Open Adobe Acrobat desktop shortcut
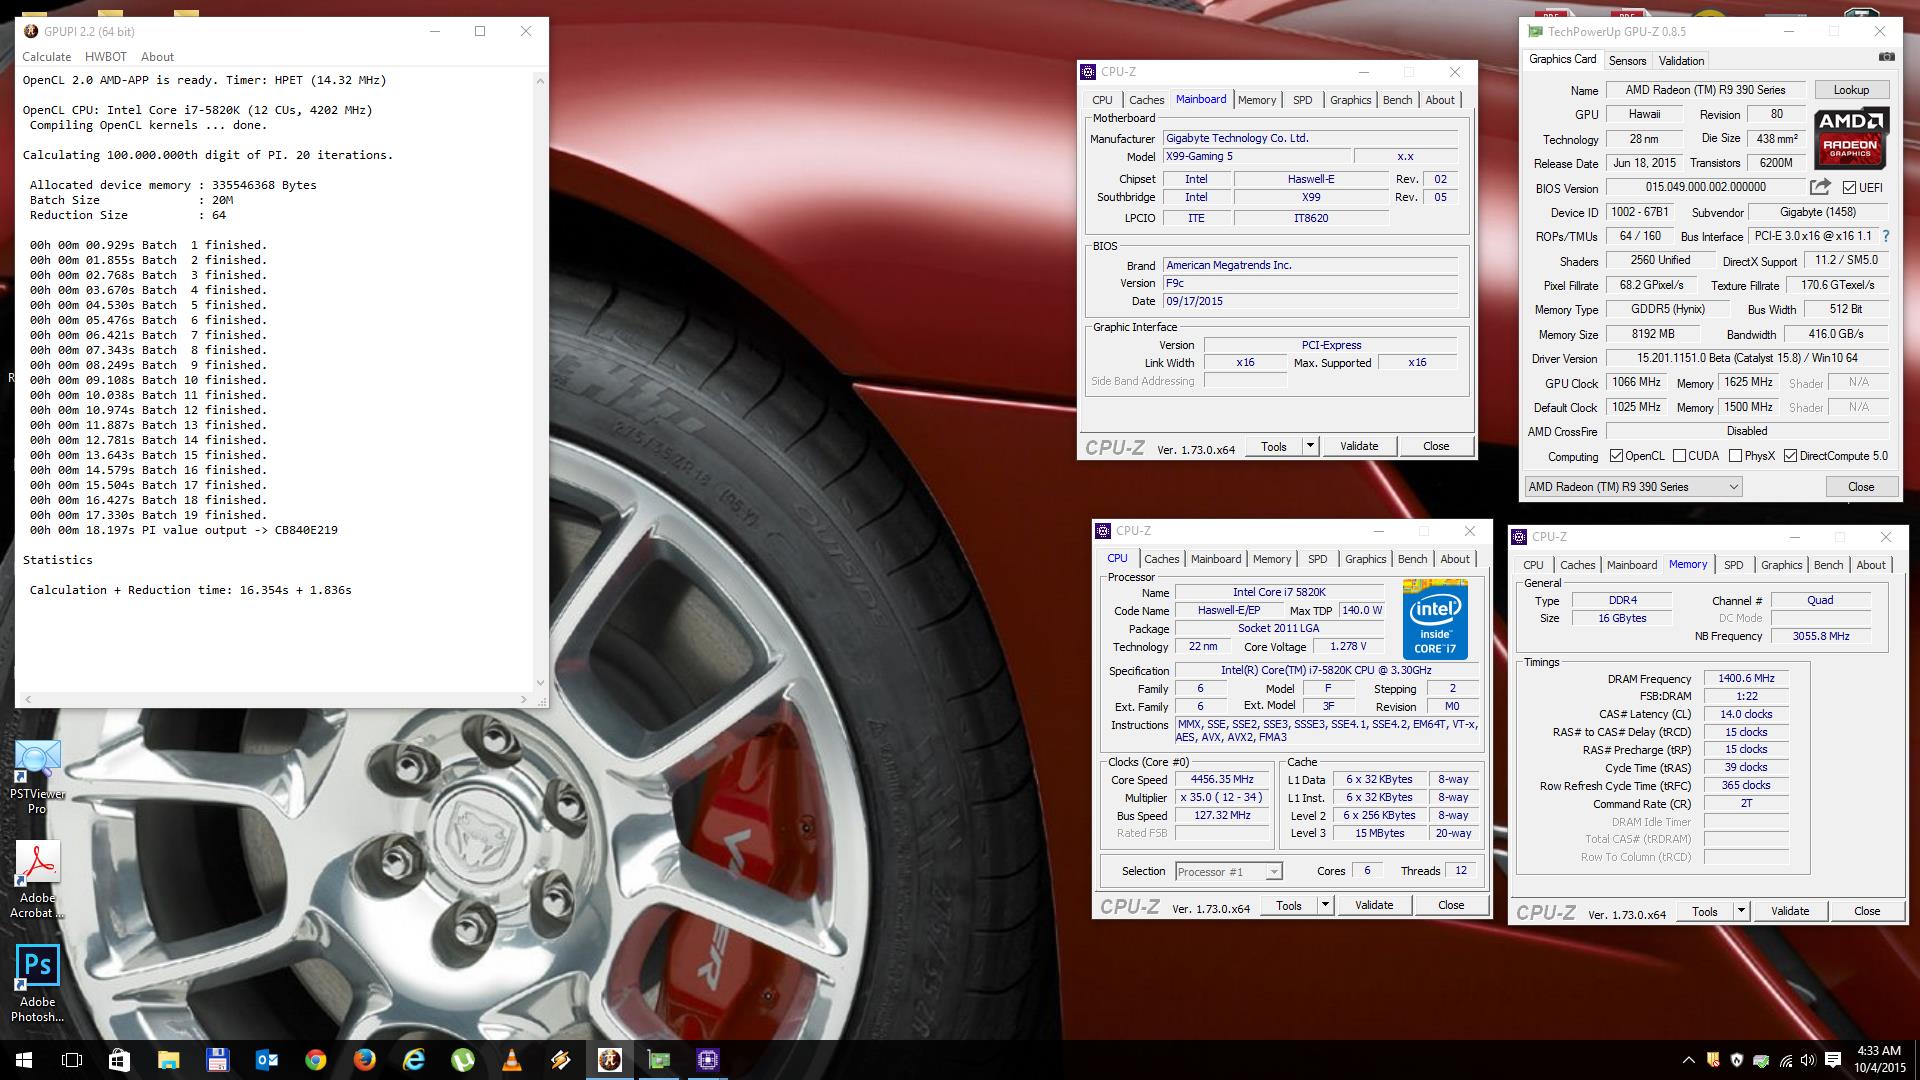Image resolution: width=1920 pixels, height=1080 pixels. (x=37, y=880)
